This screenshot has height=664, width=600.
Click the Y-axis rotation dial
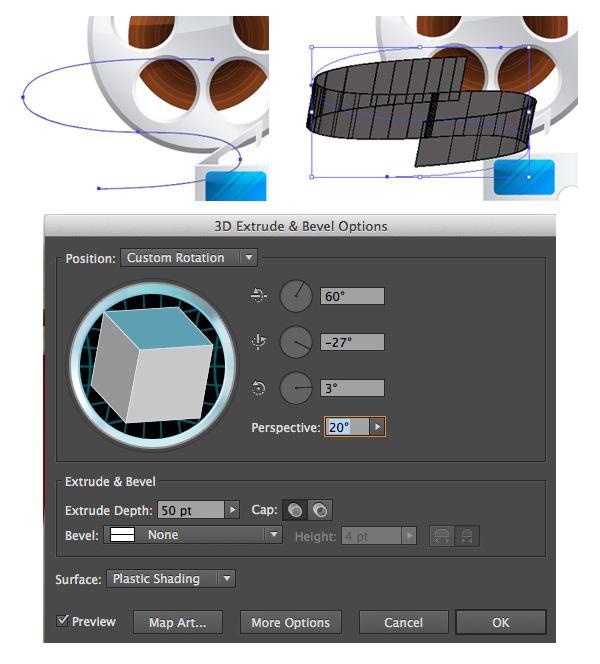tap(296, 342)
